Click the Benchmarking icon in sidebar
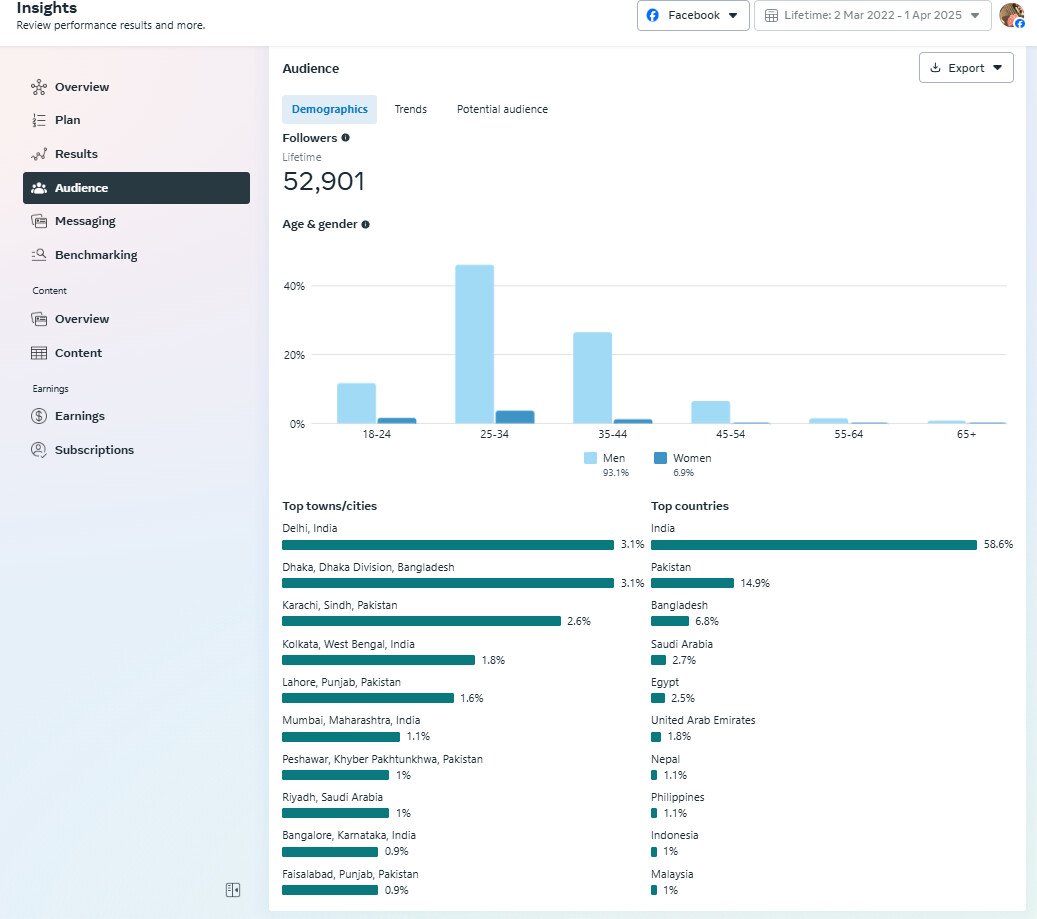Screen dimensions: 1037x919 coord(39,255)
